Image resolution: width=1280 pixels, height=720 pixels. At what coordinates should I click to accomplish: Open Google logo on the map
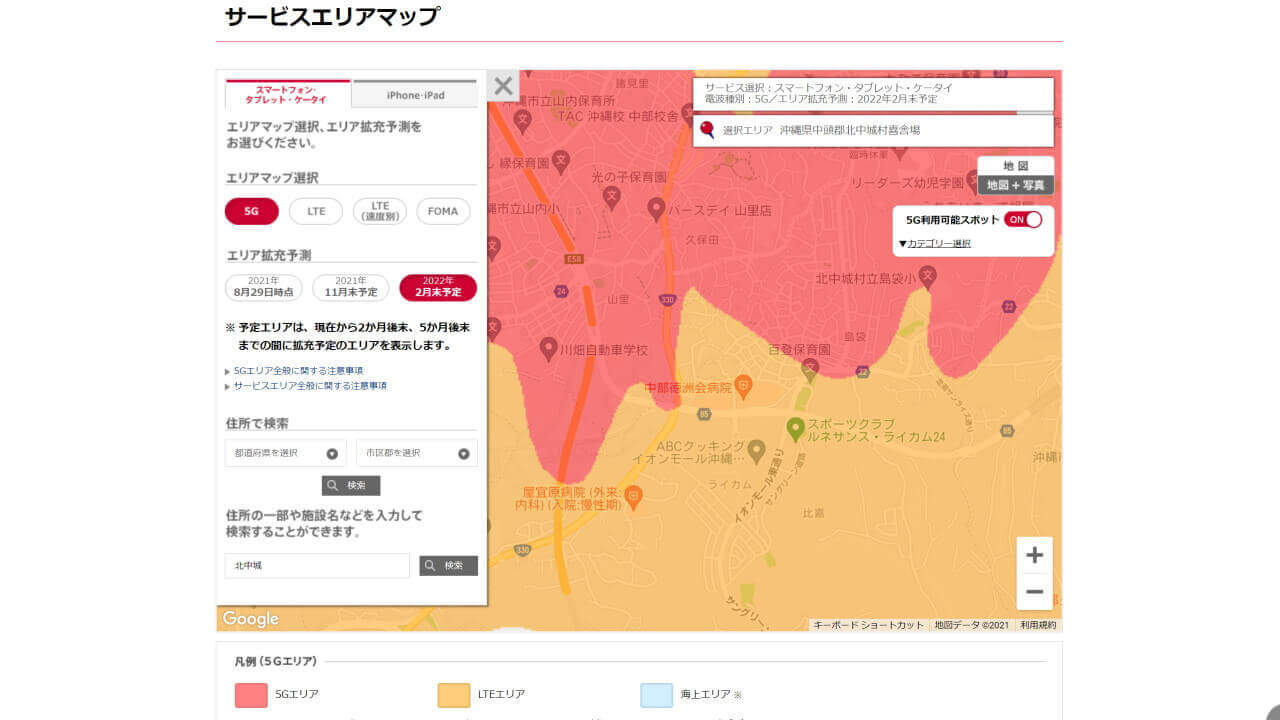click(x=249, y=618)
